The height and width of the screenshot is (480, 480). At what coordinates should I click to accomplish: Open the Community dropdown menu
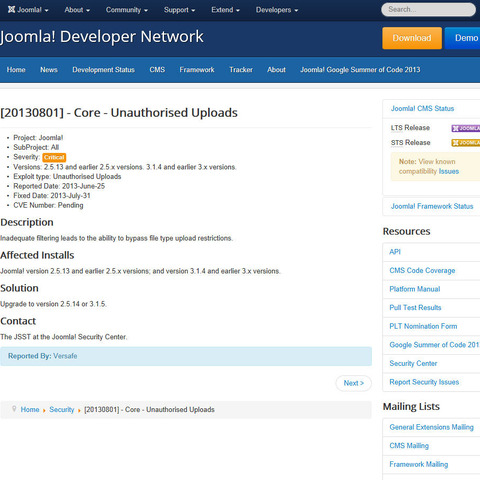(x=127, y=10)
